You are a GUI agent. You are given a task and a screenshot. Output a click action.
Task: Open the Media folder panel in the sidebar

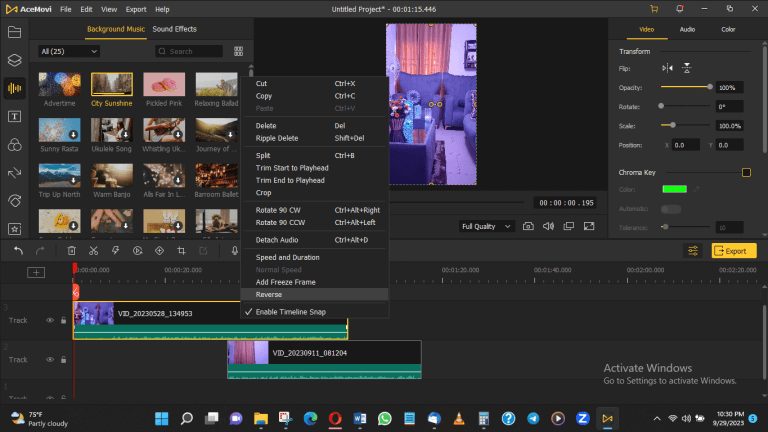click(x=14, y=32)
